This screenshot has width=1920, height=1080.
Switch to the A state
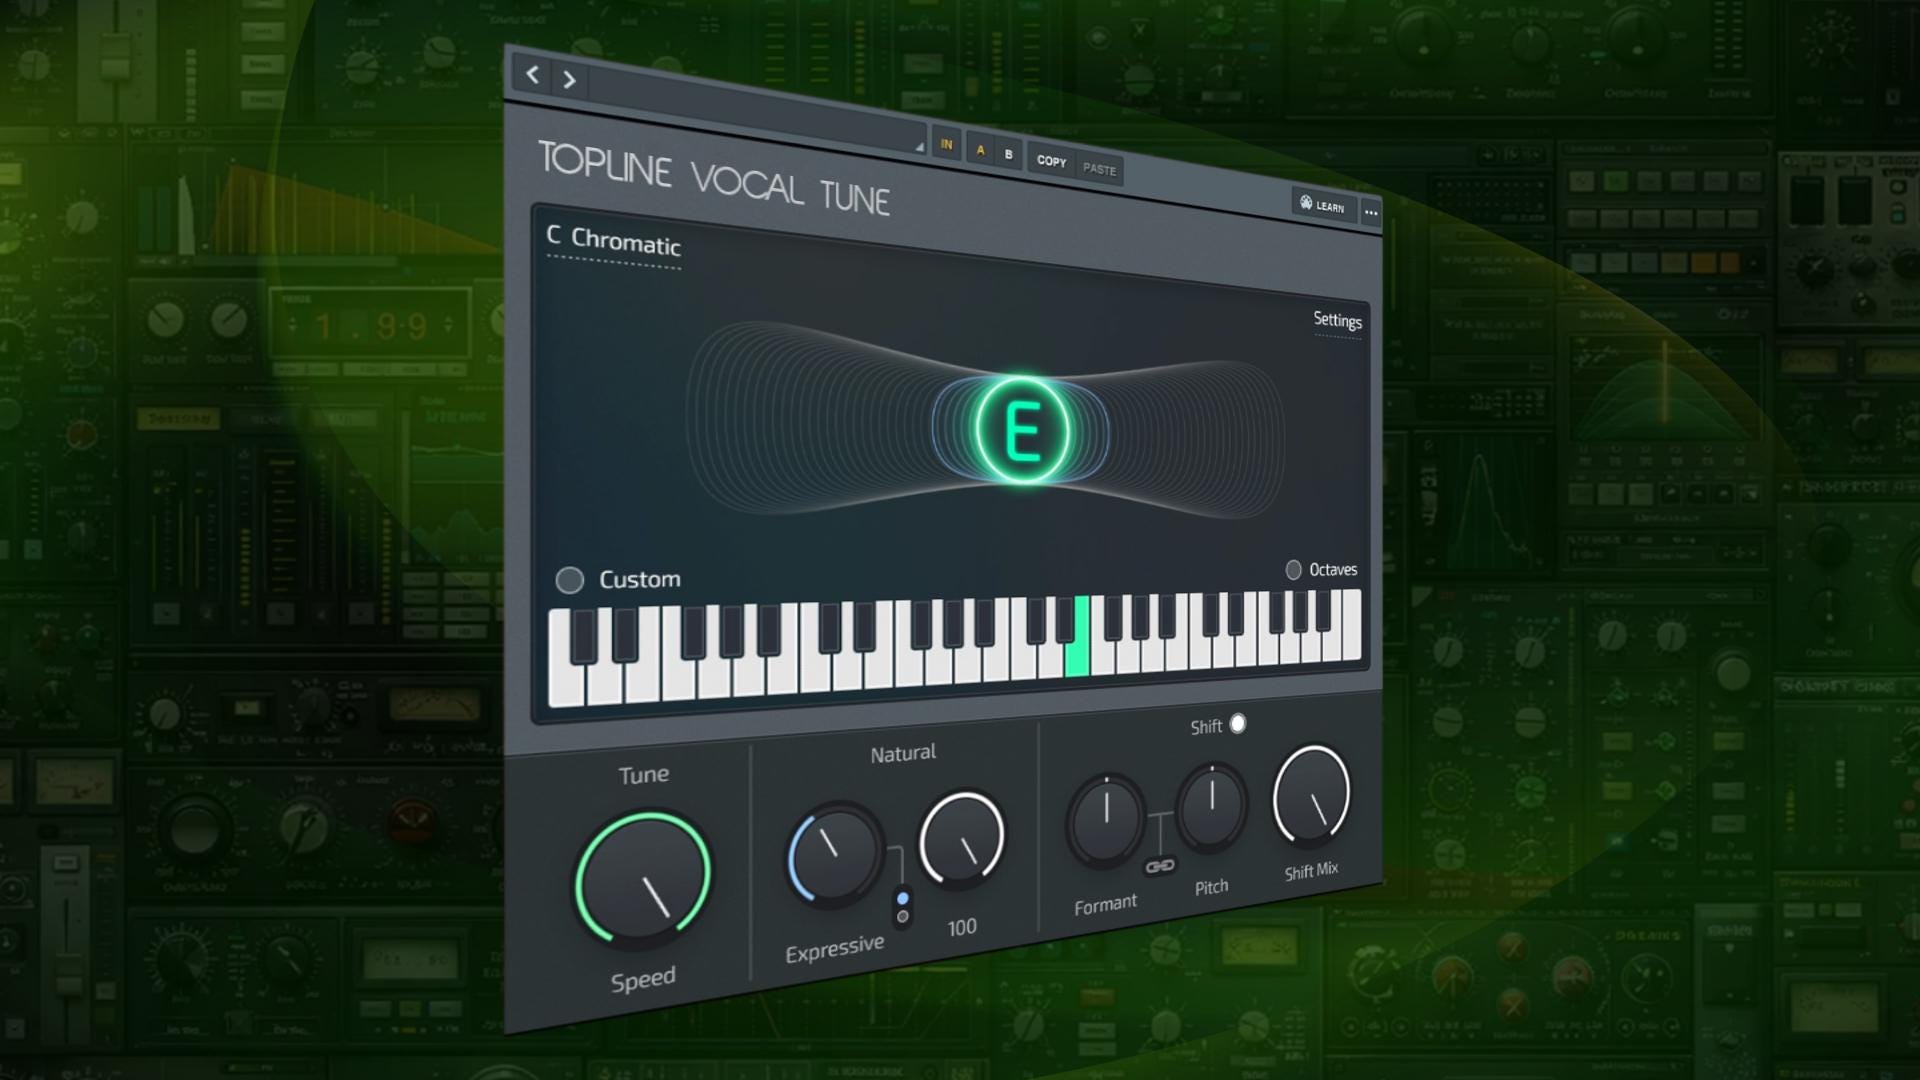pyautogui.click(x=980, y=150)
